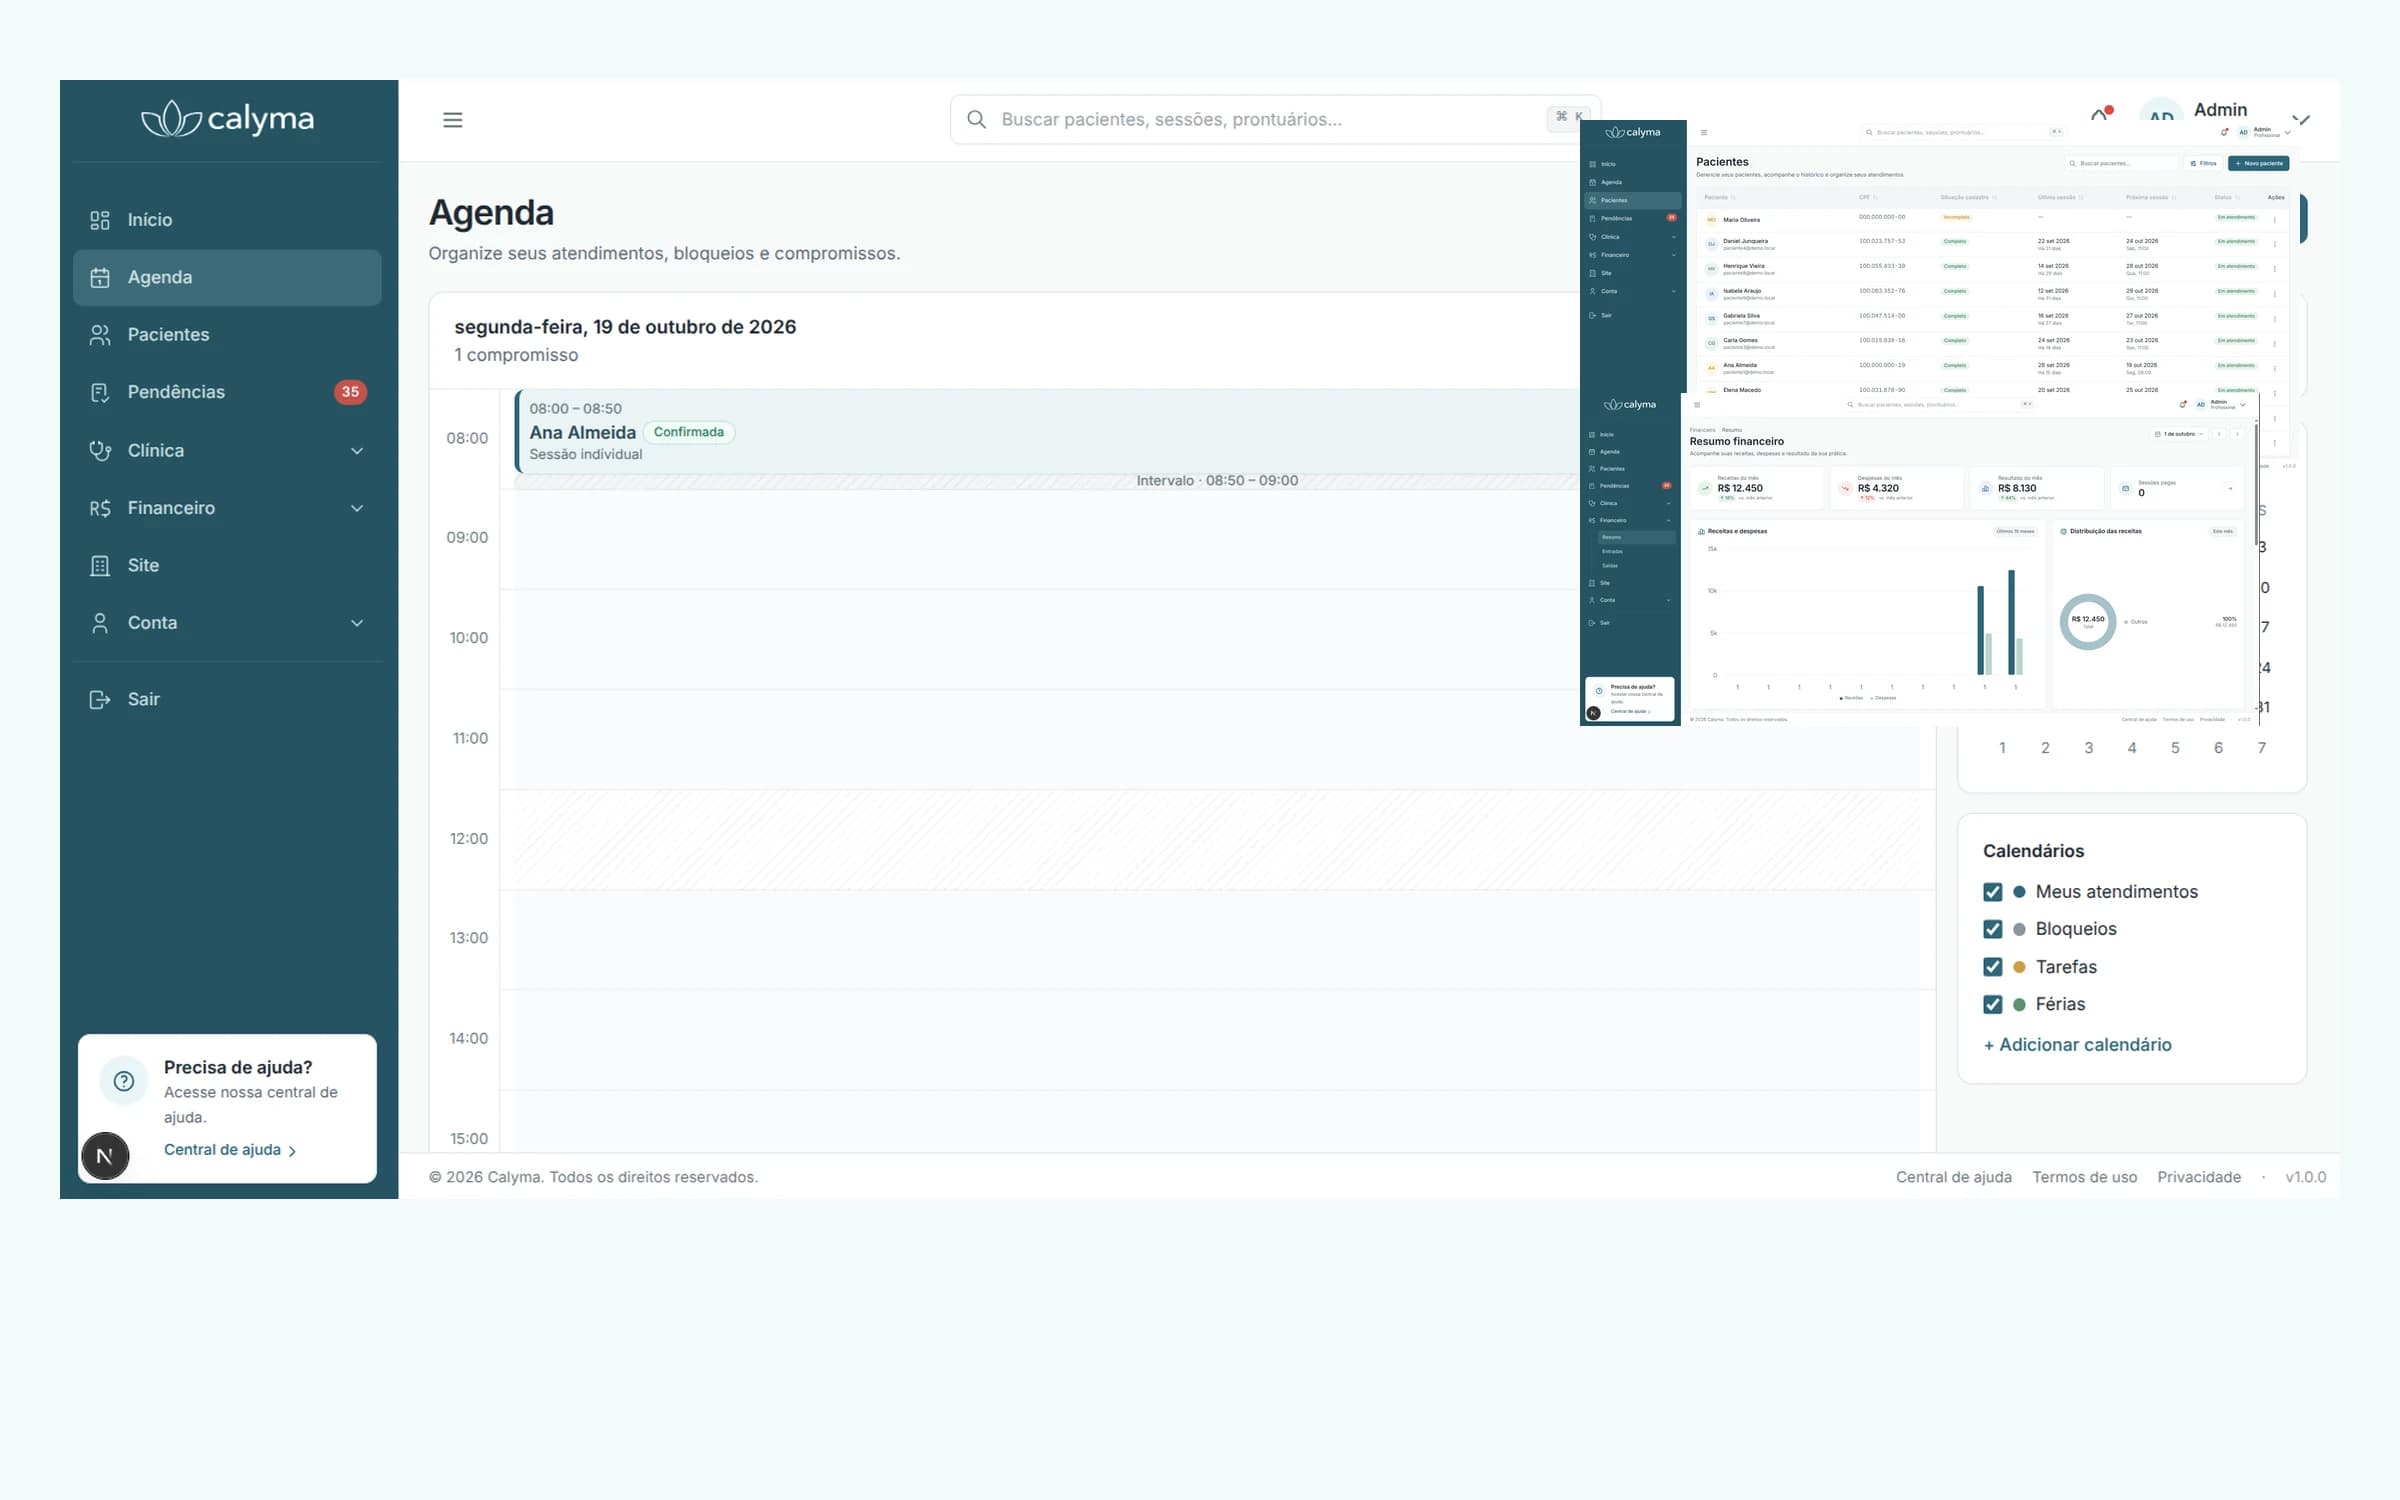The height and width of the screenshot is (1500, 2400).
Task: Click '+ Adicionar calendário' link
Action: point(2077,1045)
